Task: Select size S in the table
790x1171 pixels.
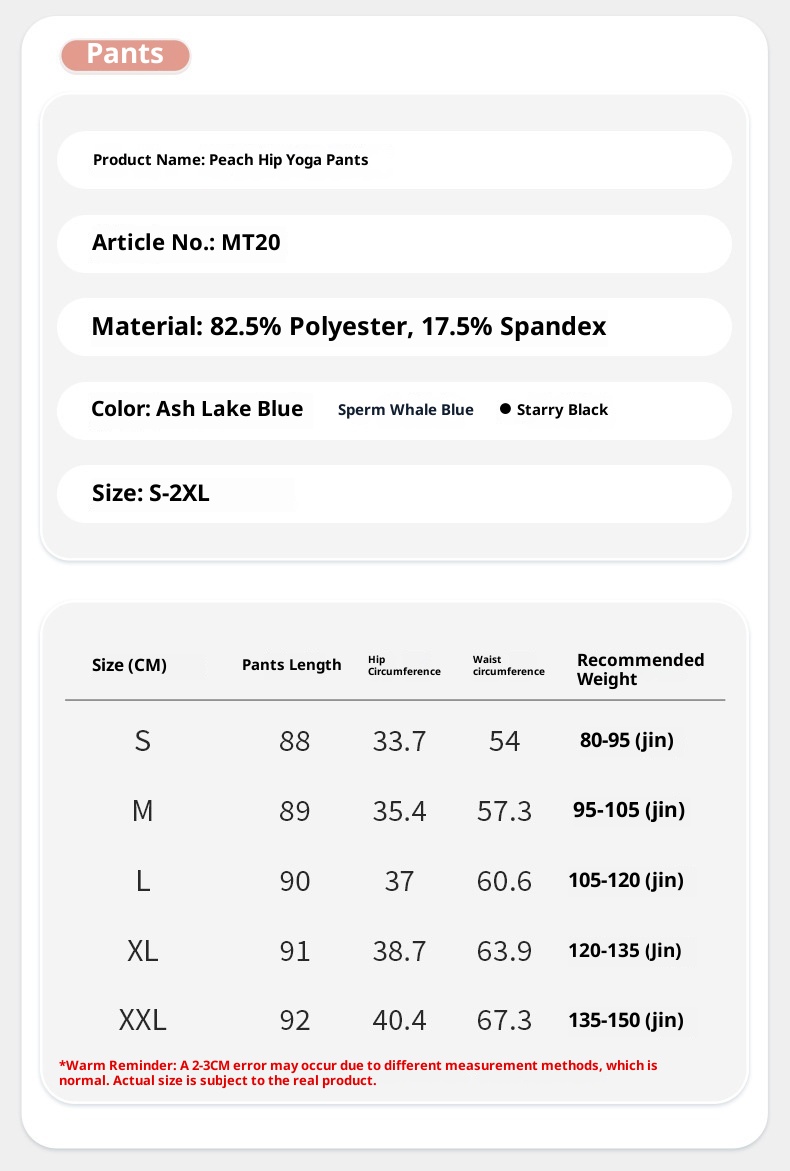Action: 143,741
